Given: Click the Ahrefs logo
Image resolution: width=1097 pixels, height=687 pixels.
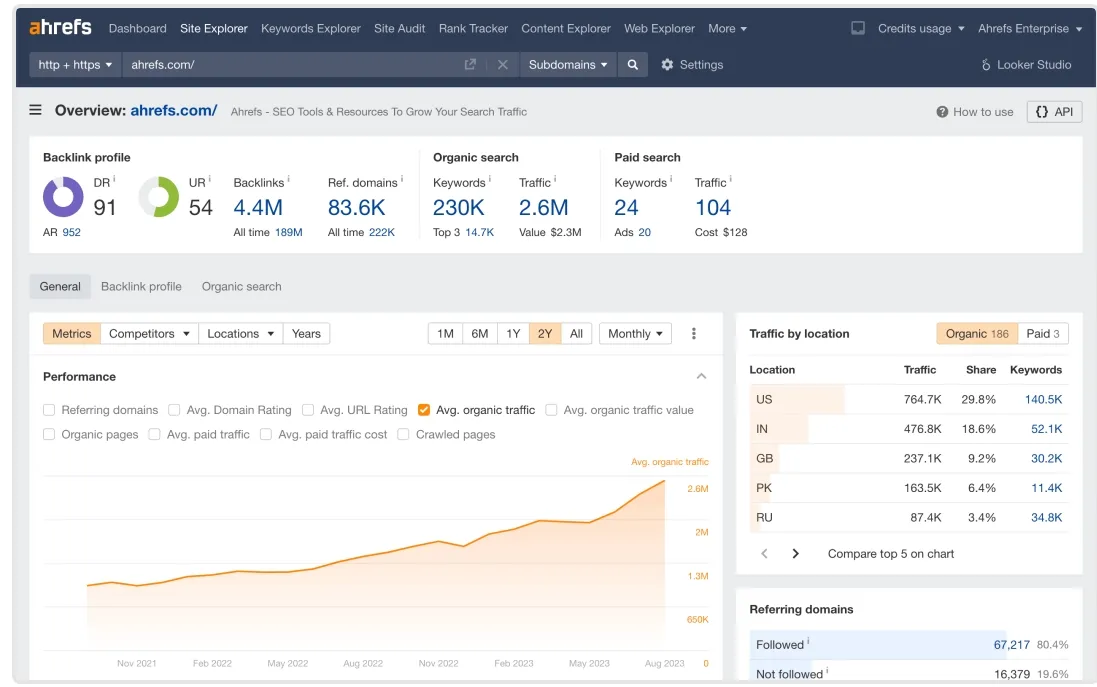Looking at the screenshot, I should click(x=60, y=27).
